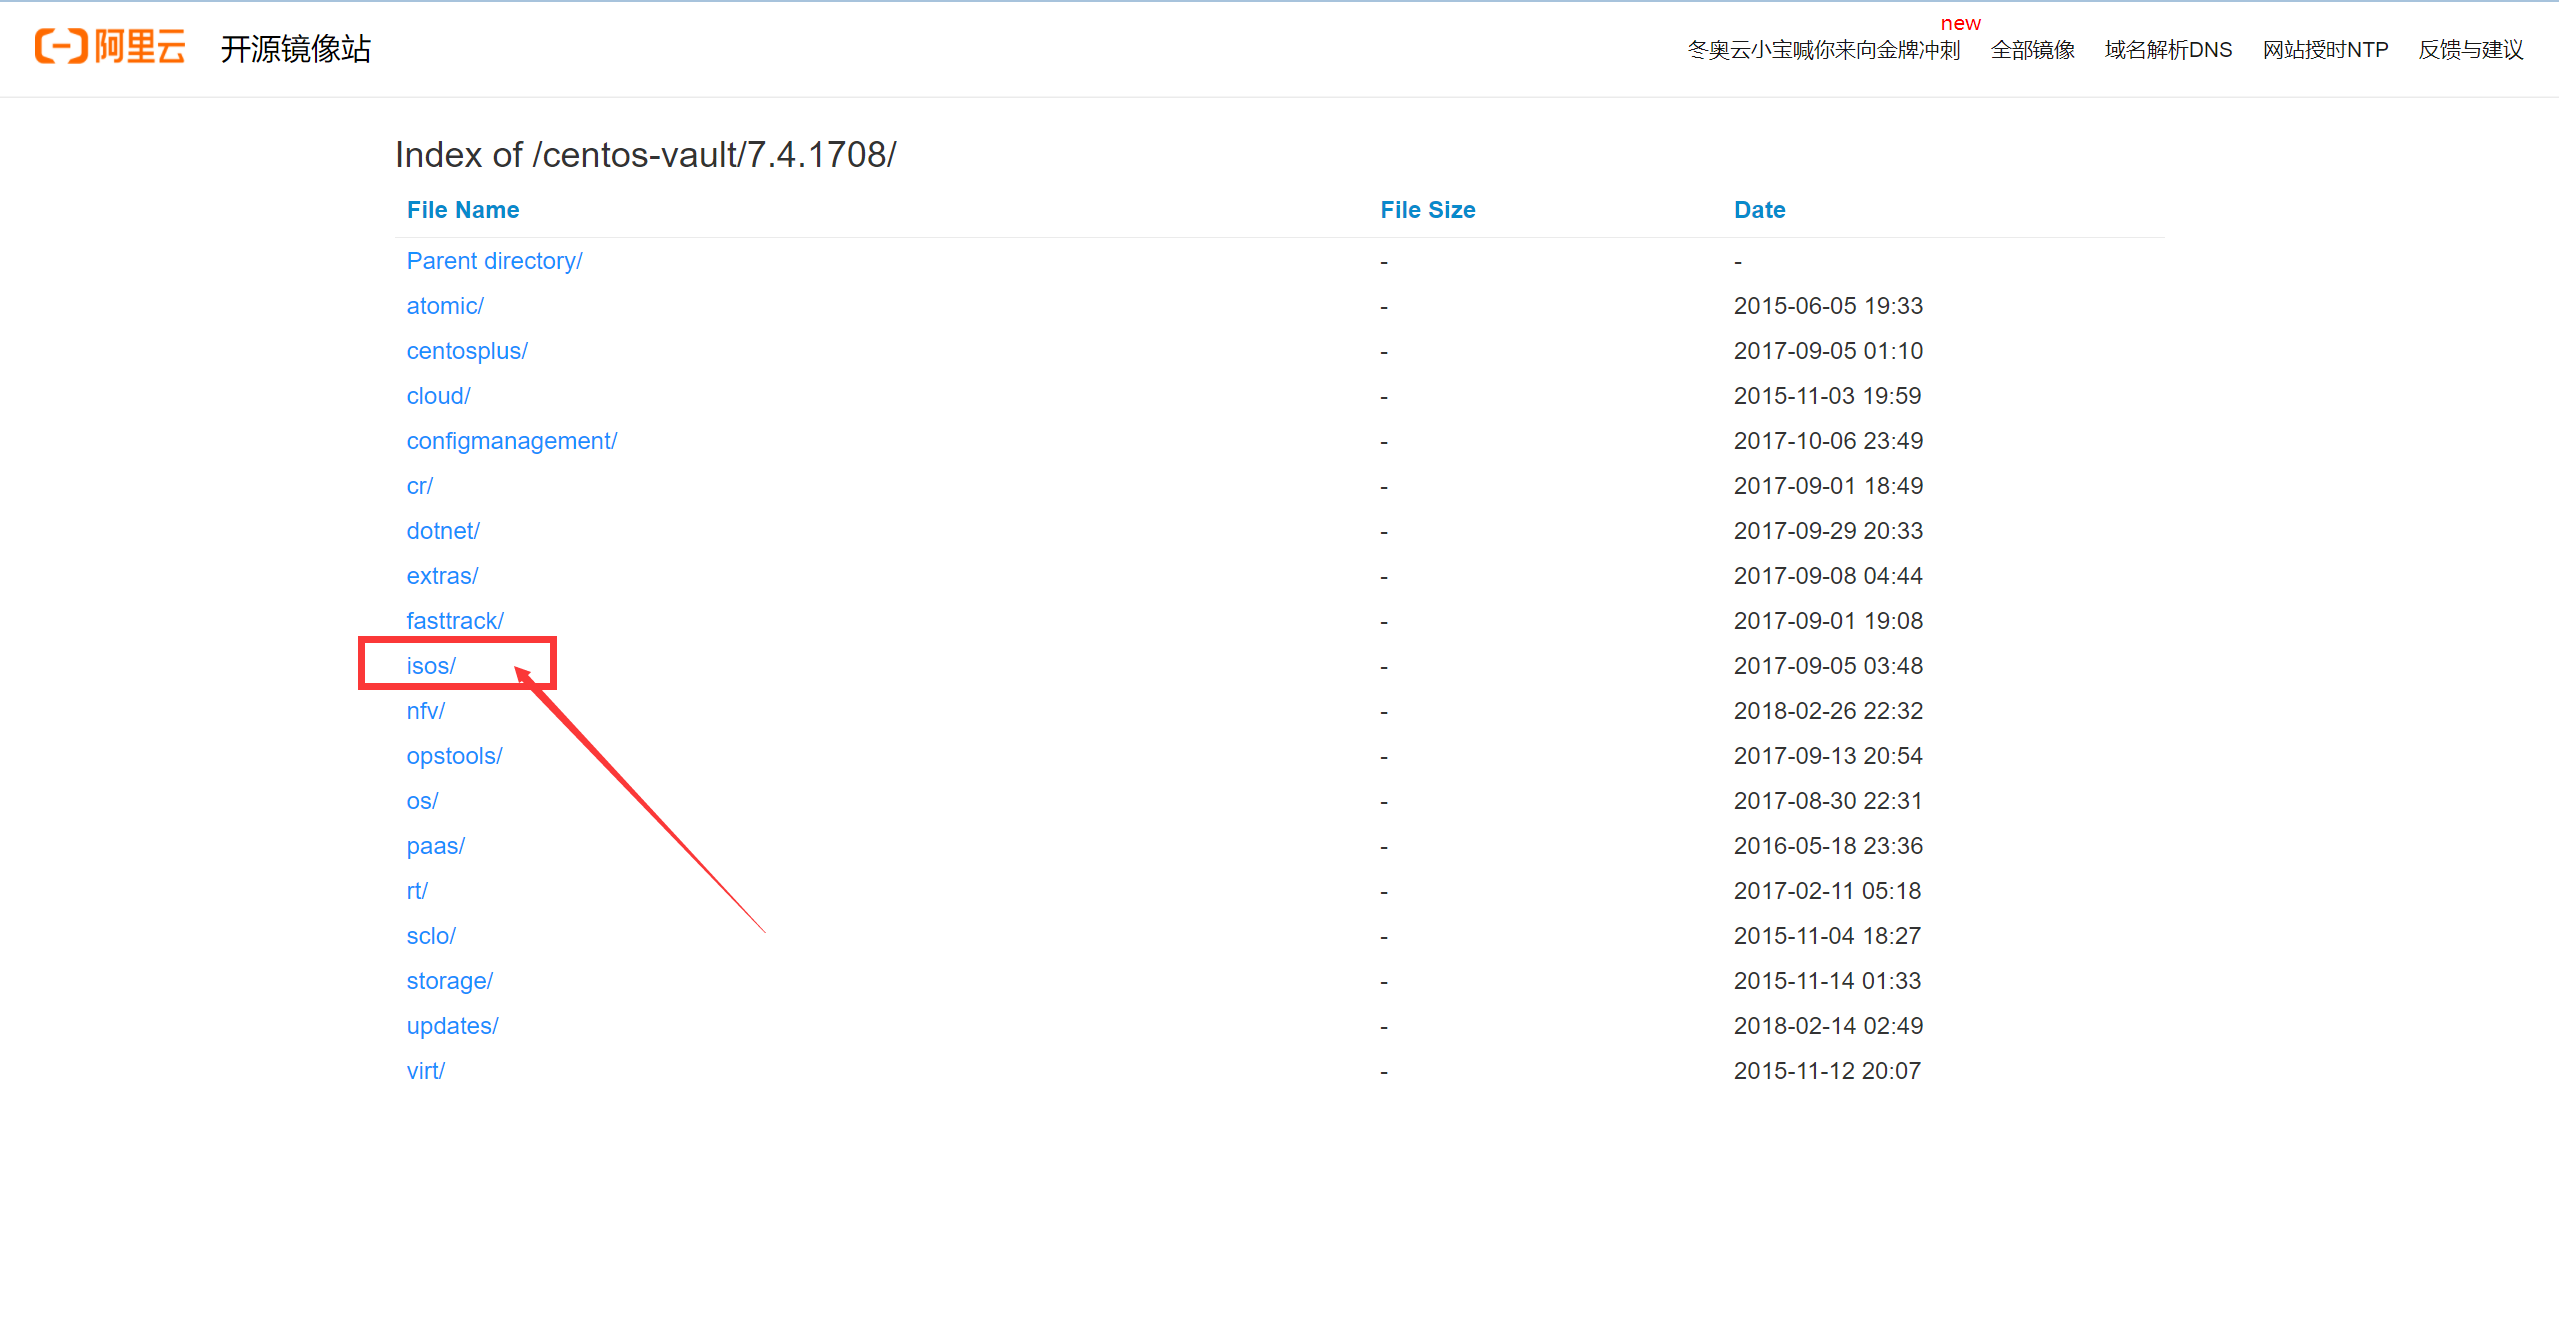2559x1341 pixels.
Task: Select the date 2017-09-08 04:44
Action: [1828, 576]
